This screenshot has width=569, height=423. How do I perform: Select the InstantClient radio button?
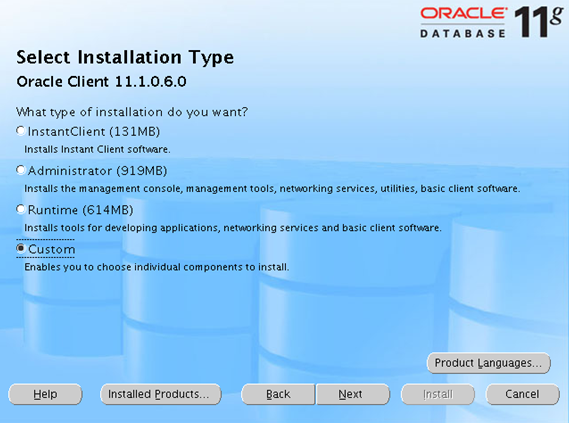21,131
